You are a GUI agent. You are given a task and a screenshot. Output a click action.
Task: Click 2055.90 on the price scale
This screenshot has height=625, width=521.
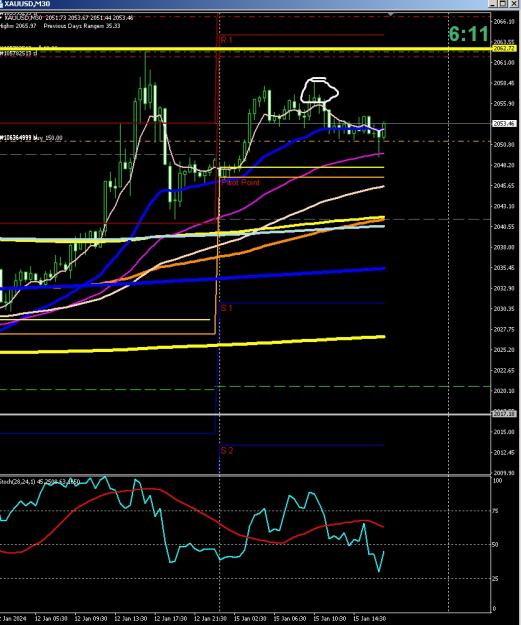point(504,103)
